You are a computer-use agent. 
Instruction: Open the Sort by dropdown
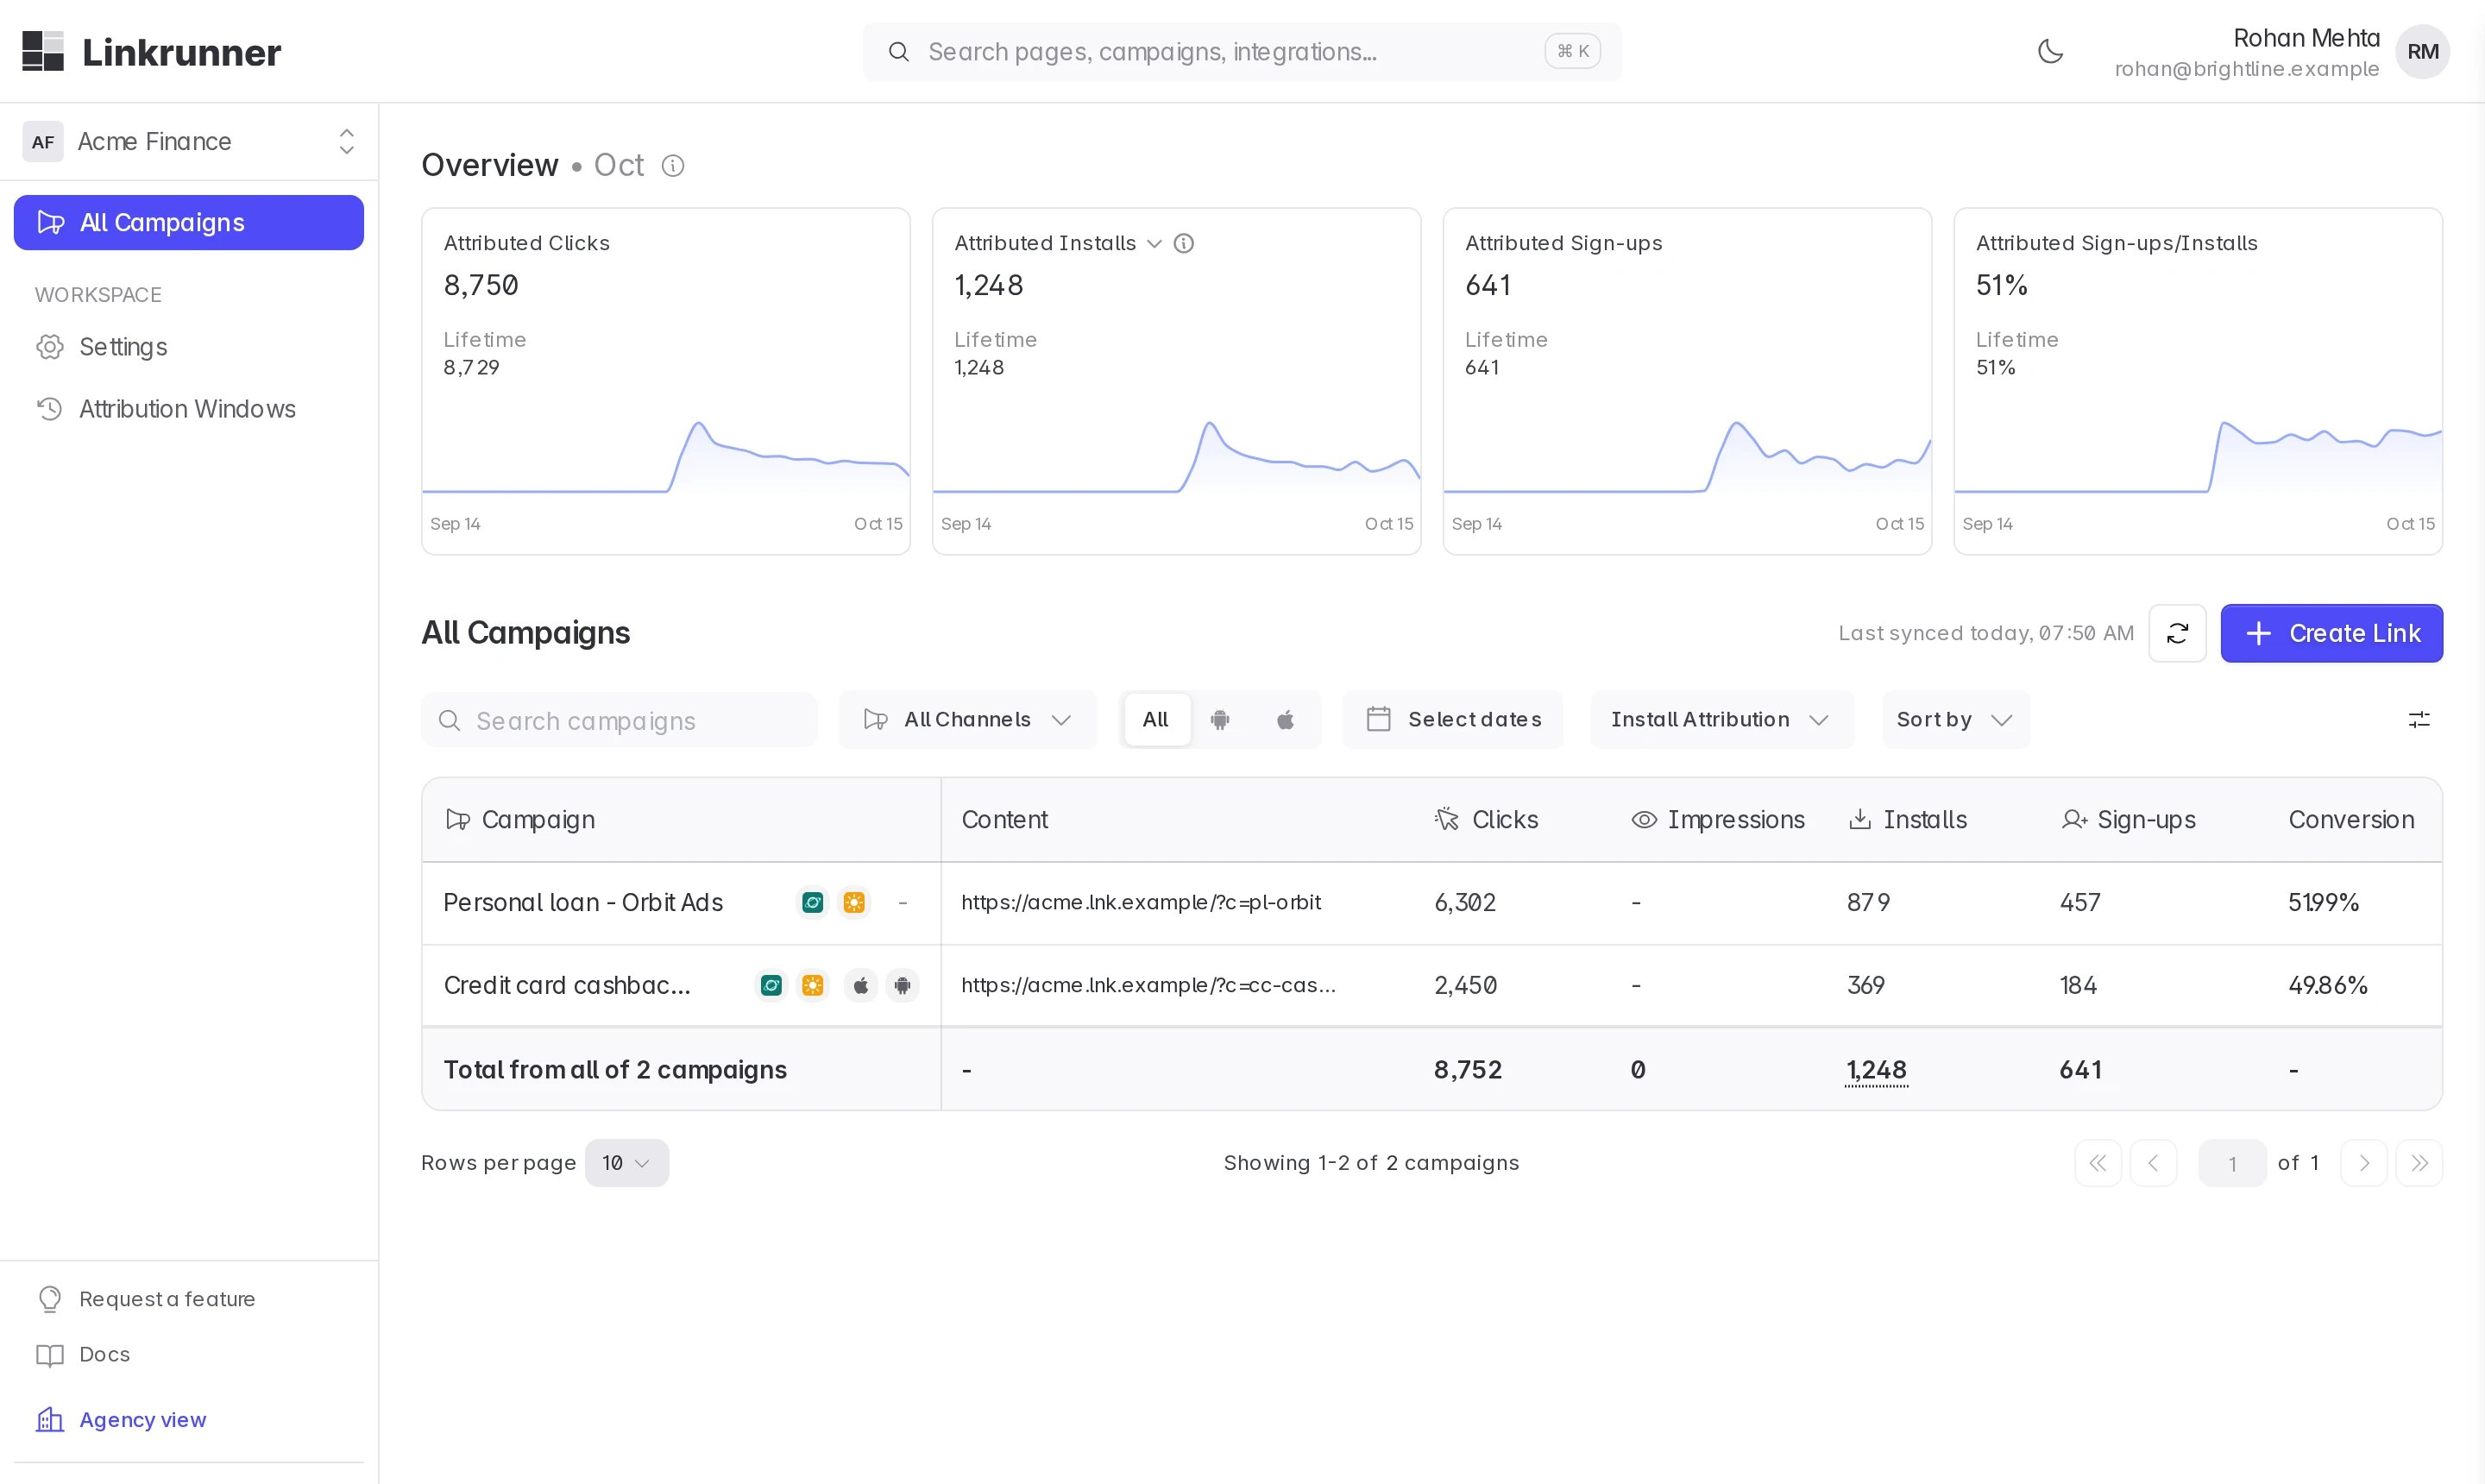point(1955,719)
